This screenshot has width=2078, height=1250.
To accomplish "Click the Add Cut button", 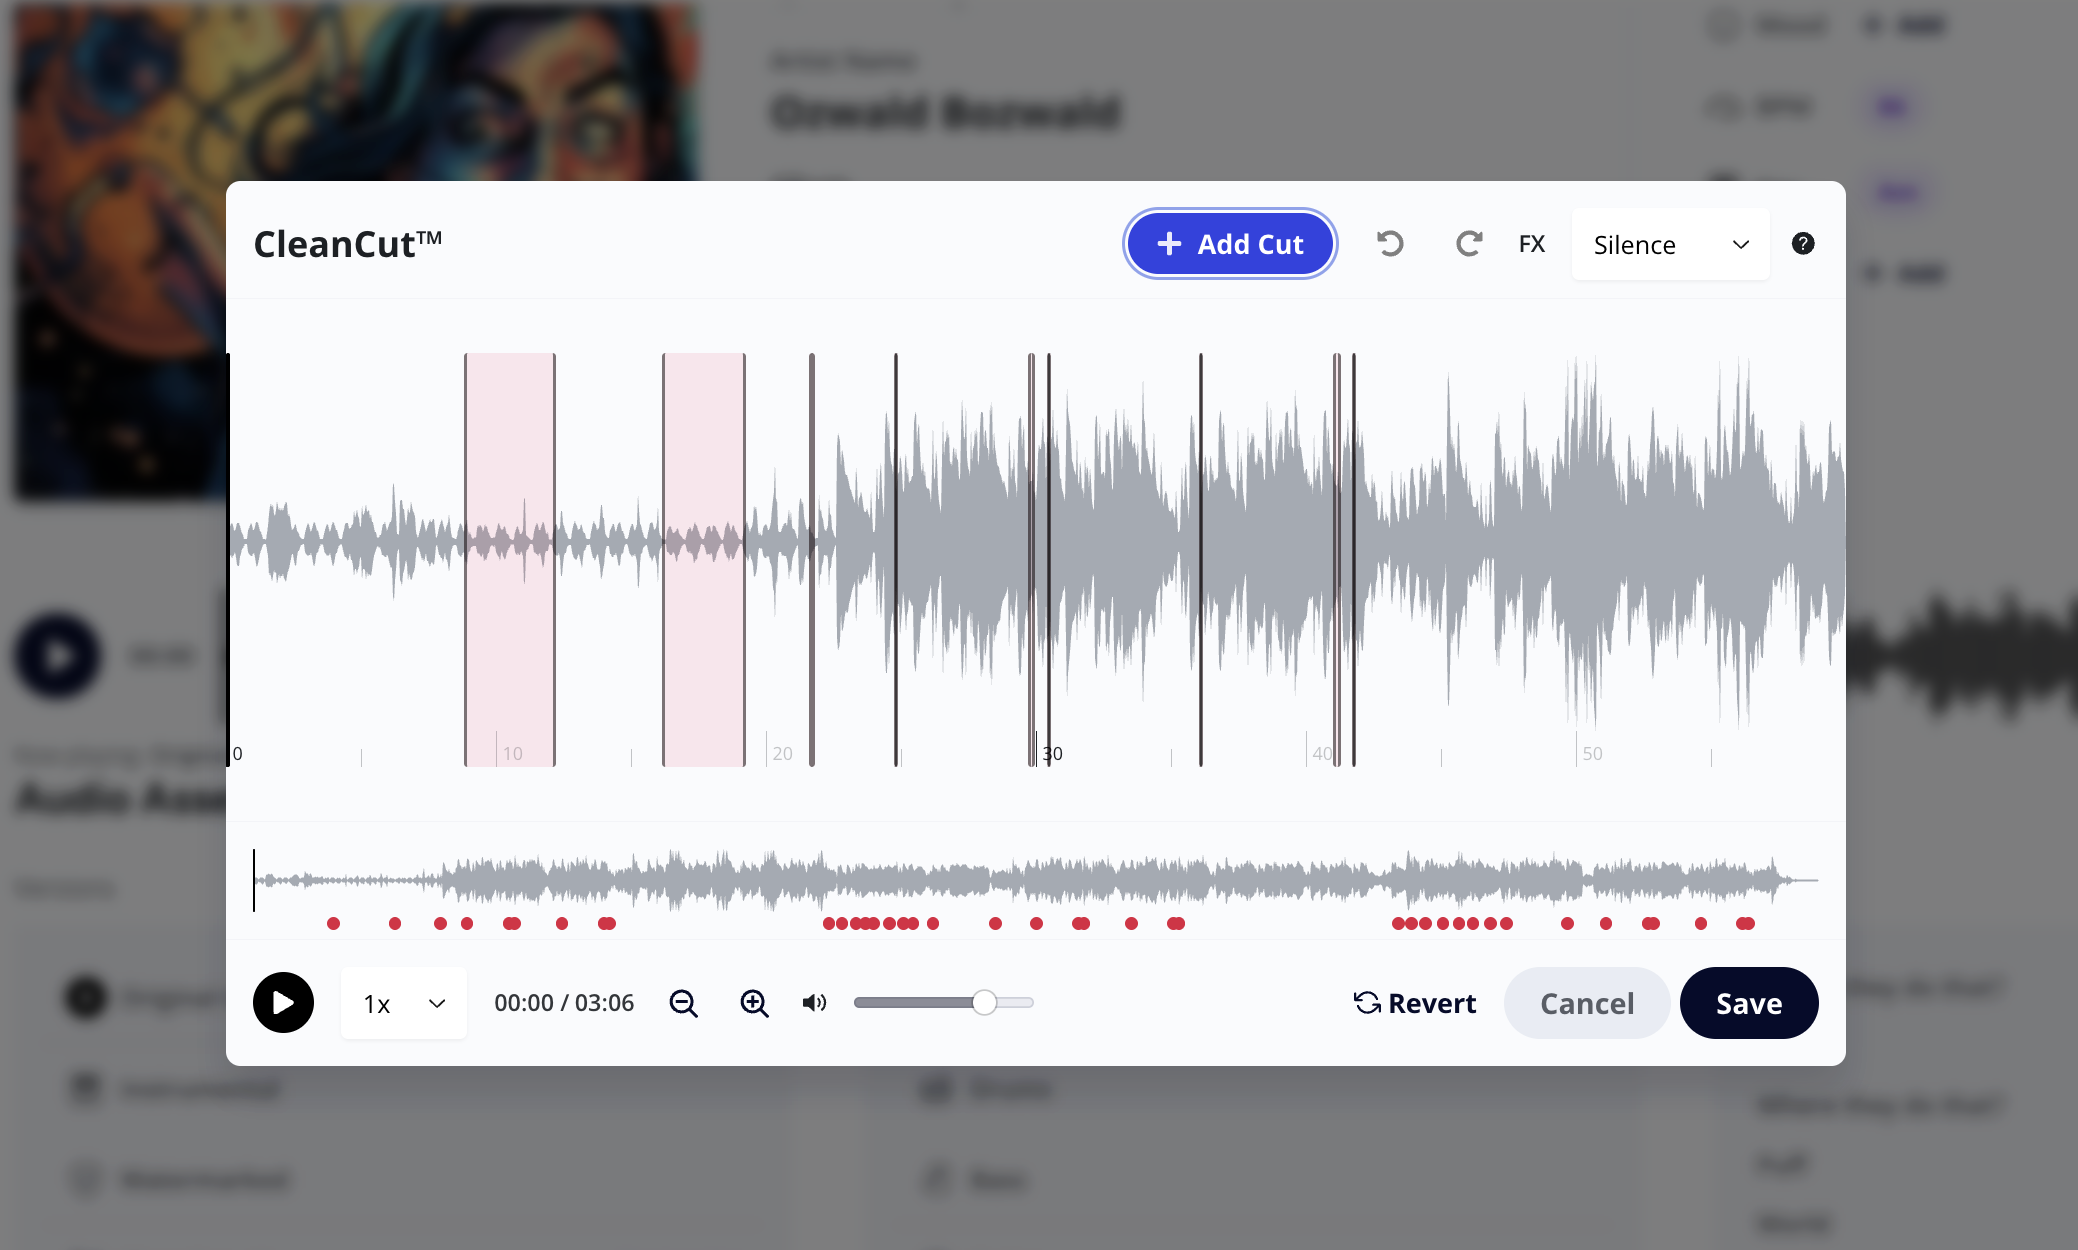I will tap(1230, 244).
